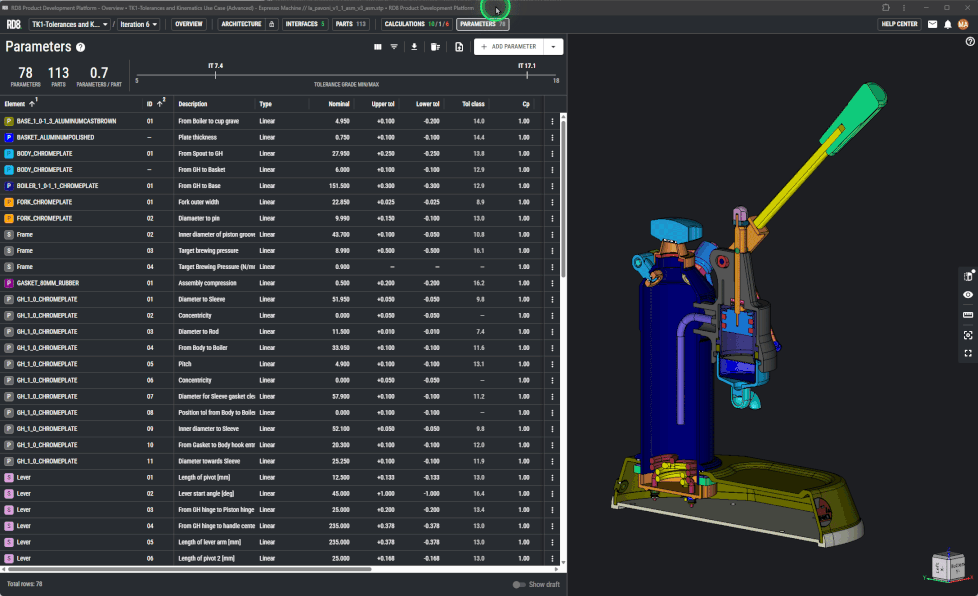Open row menu for BASKET_ALUMINUMPOLISHED
This screenshot has height=596, width=978.
pyautogui.click(x=552, y=138)
